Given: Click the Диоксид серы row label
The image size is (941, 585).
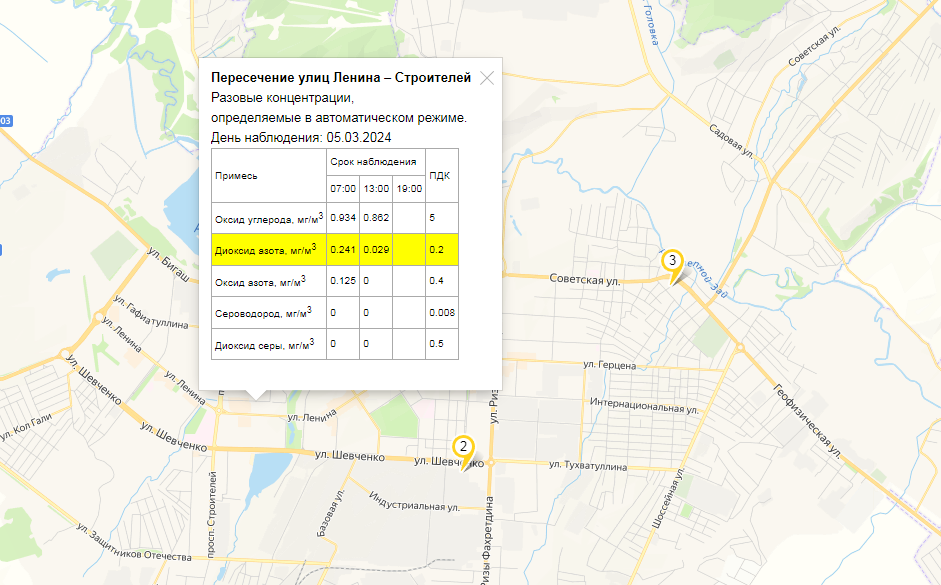Looking at the screenshot, I should coord(266,344).
